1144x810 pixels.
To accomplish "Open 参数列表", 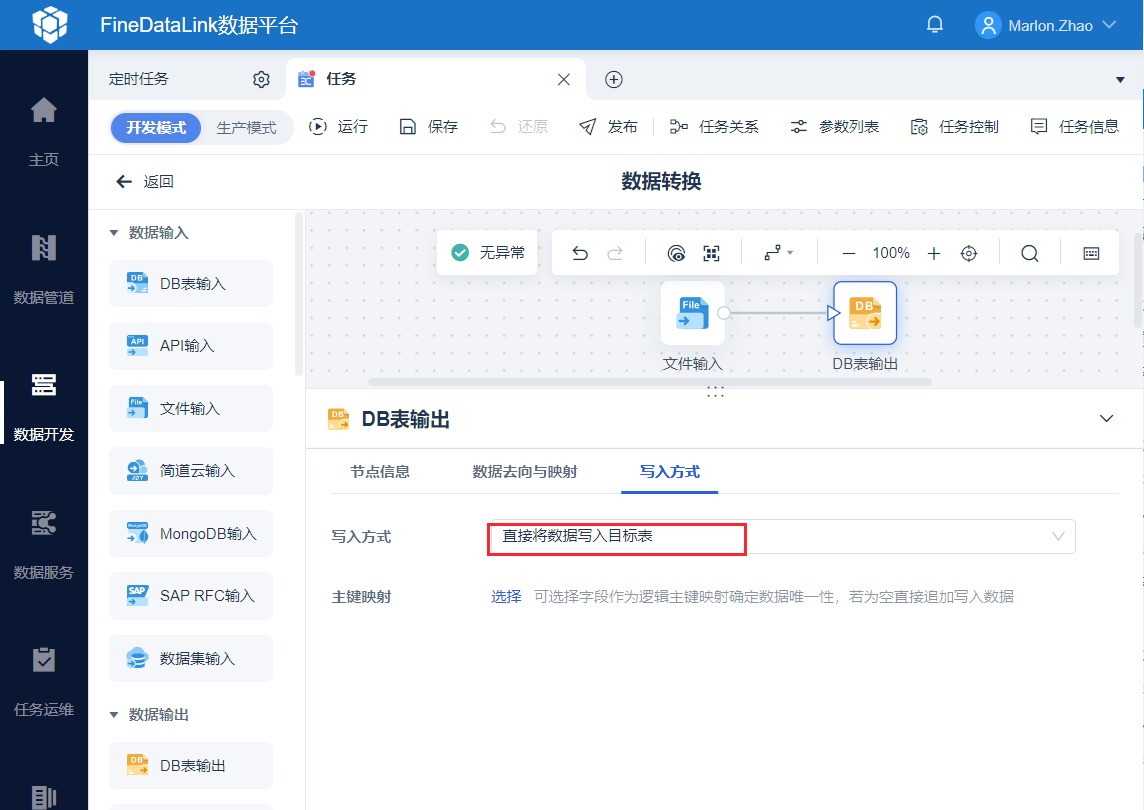I will pos(835,127).
